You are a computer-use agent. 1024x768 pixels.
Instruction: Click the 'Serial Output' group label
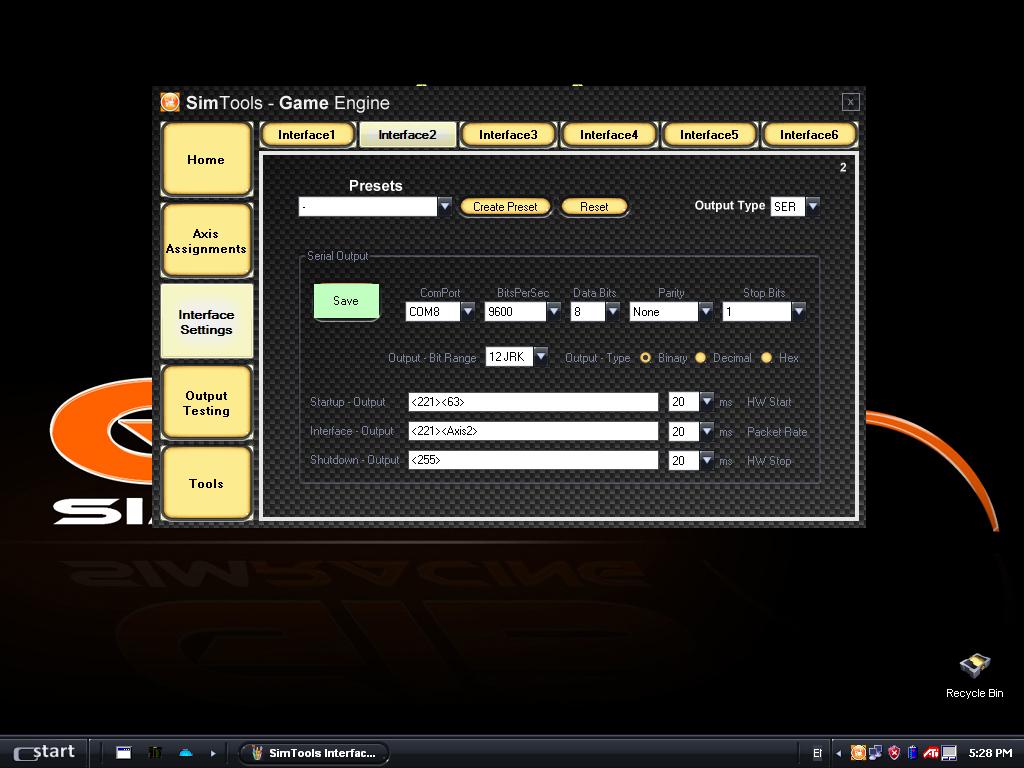338,256
